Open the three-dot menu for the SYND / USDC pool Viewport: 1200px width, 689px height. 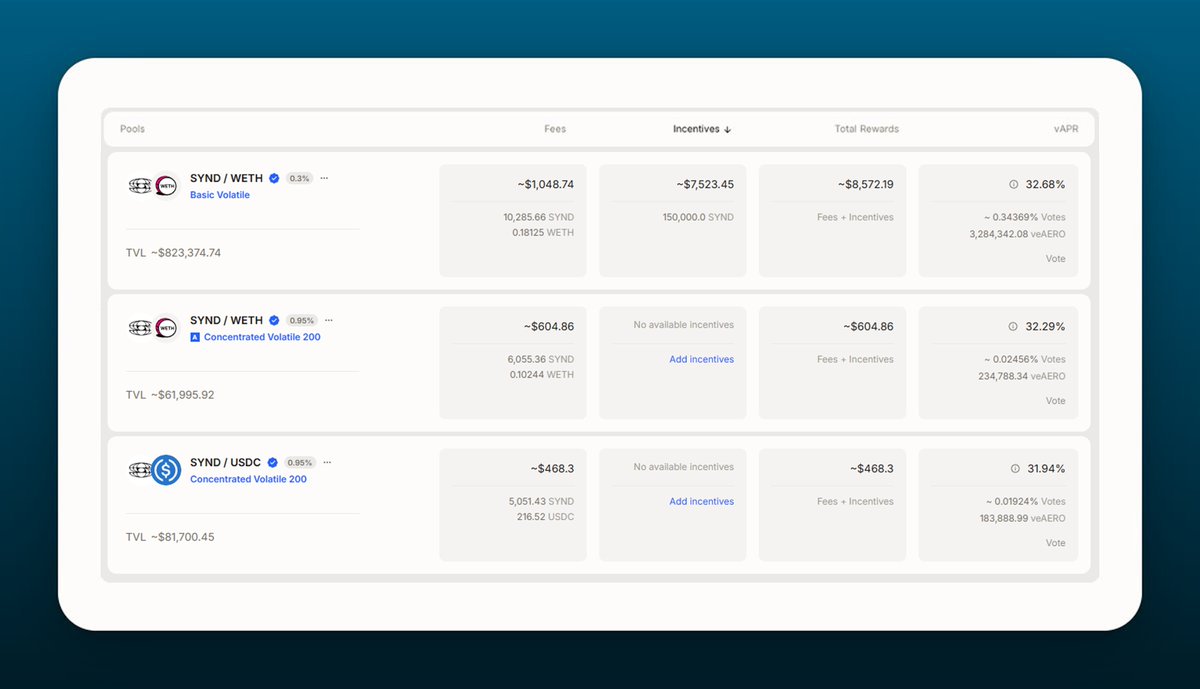click(x=327, y=463)
